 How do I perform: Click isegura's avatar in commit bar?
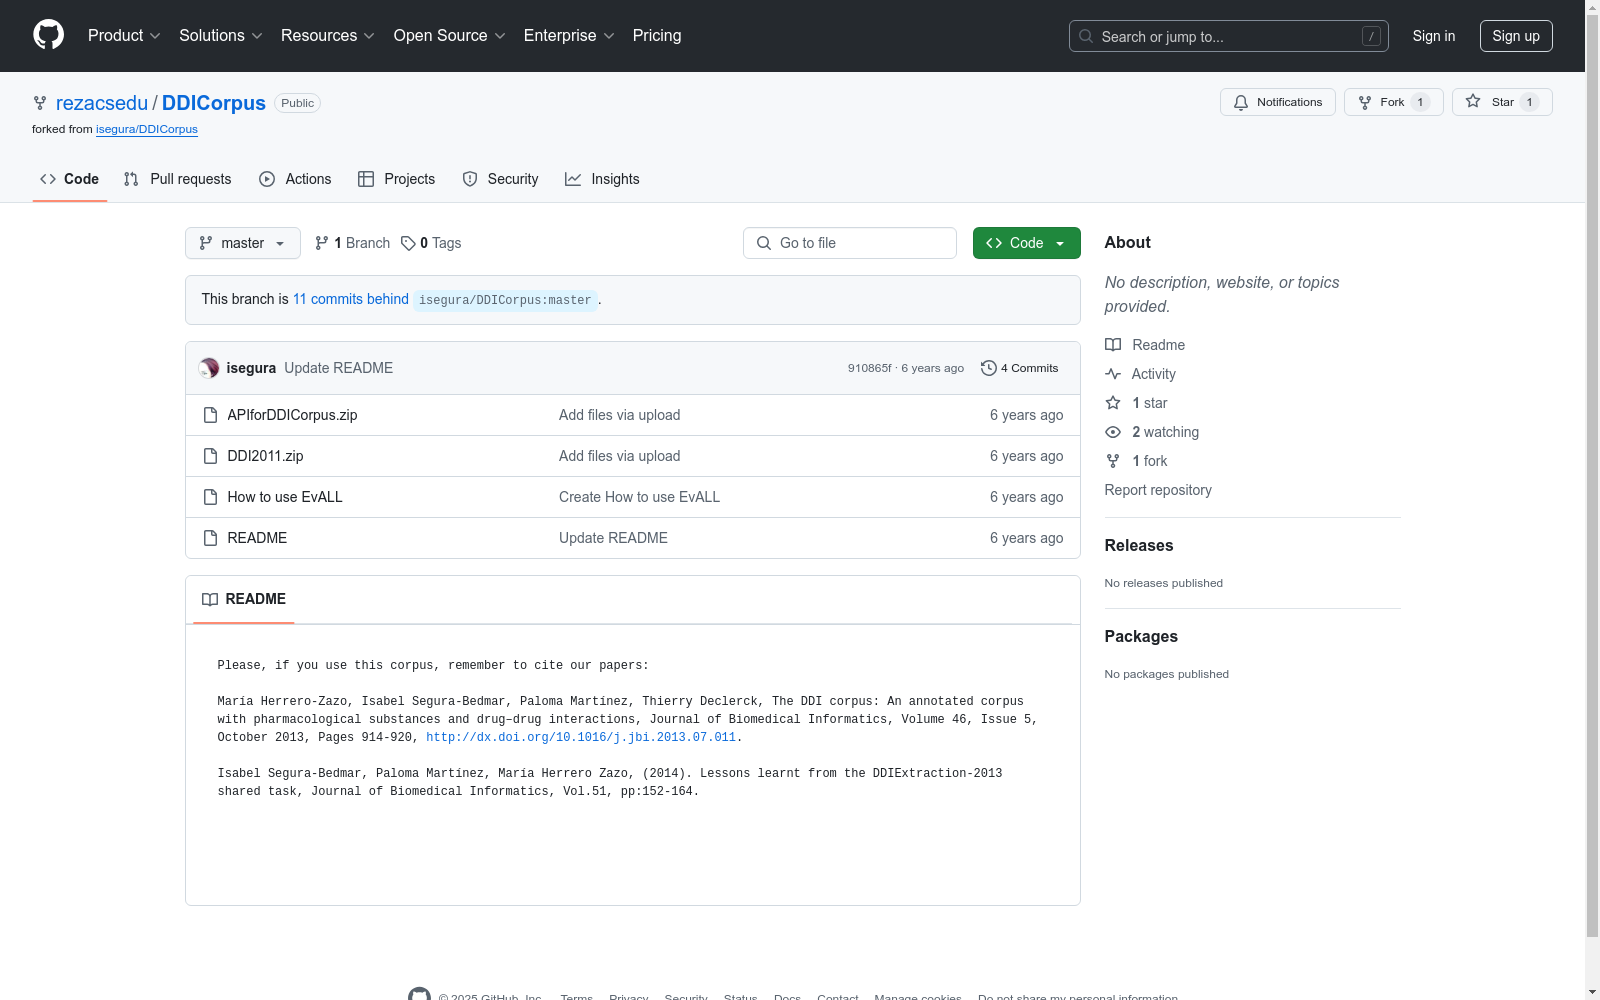(x=209, y=368)
